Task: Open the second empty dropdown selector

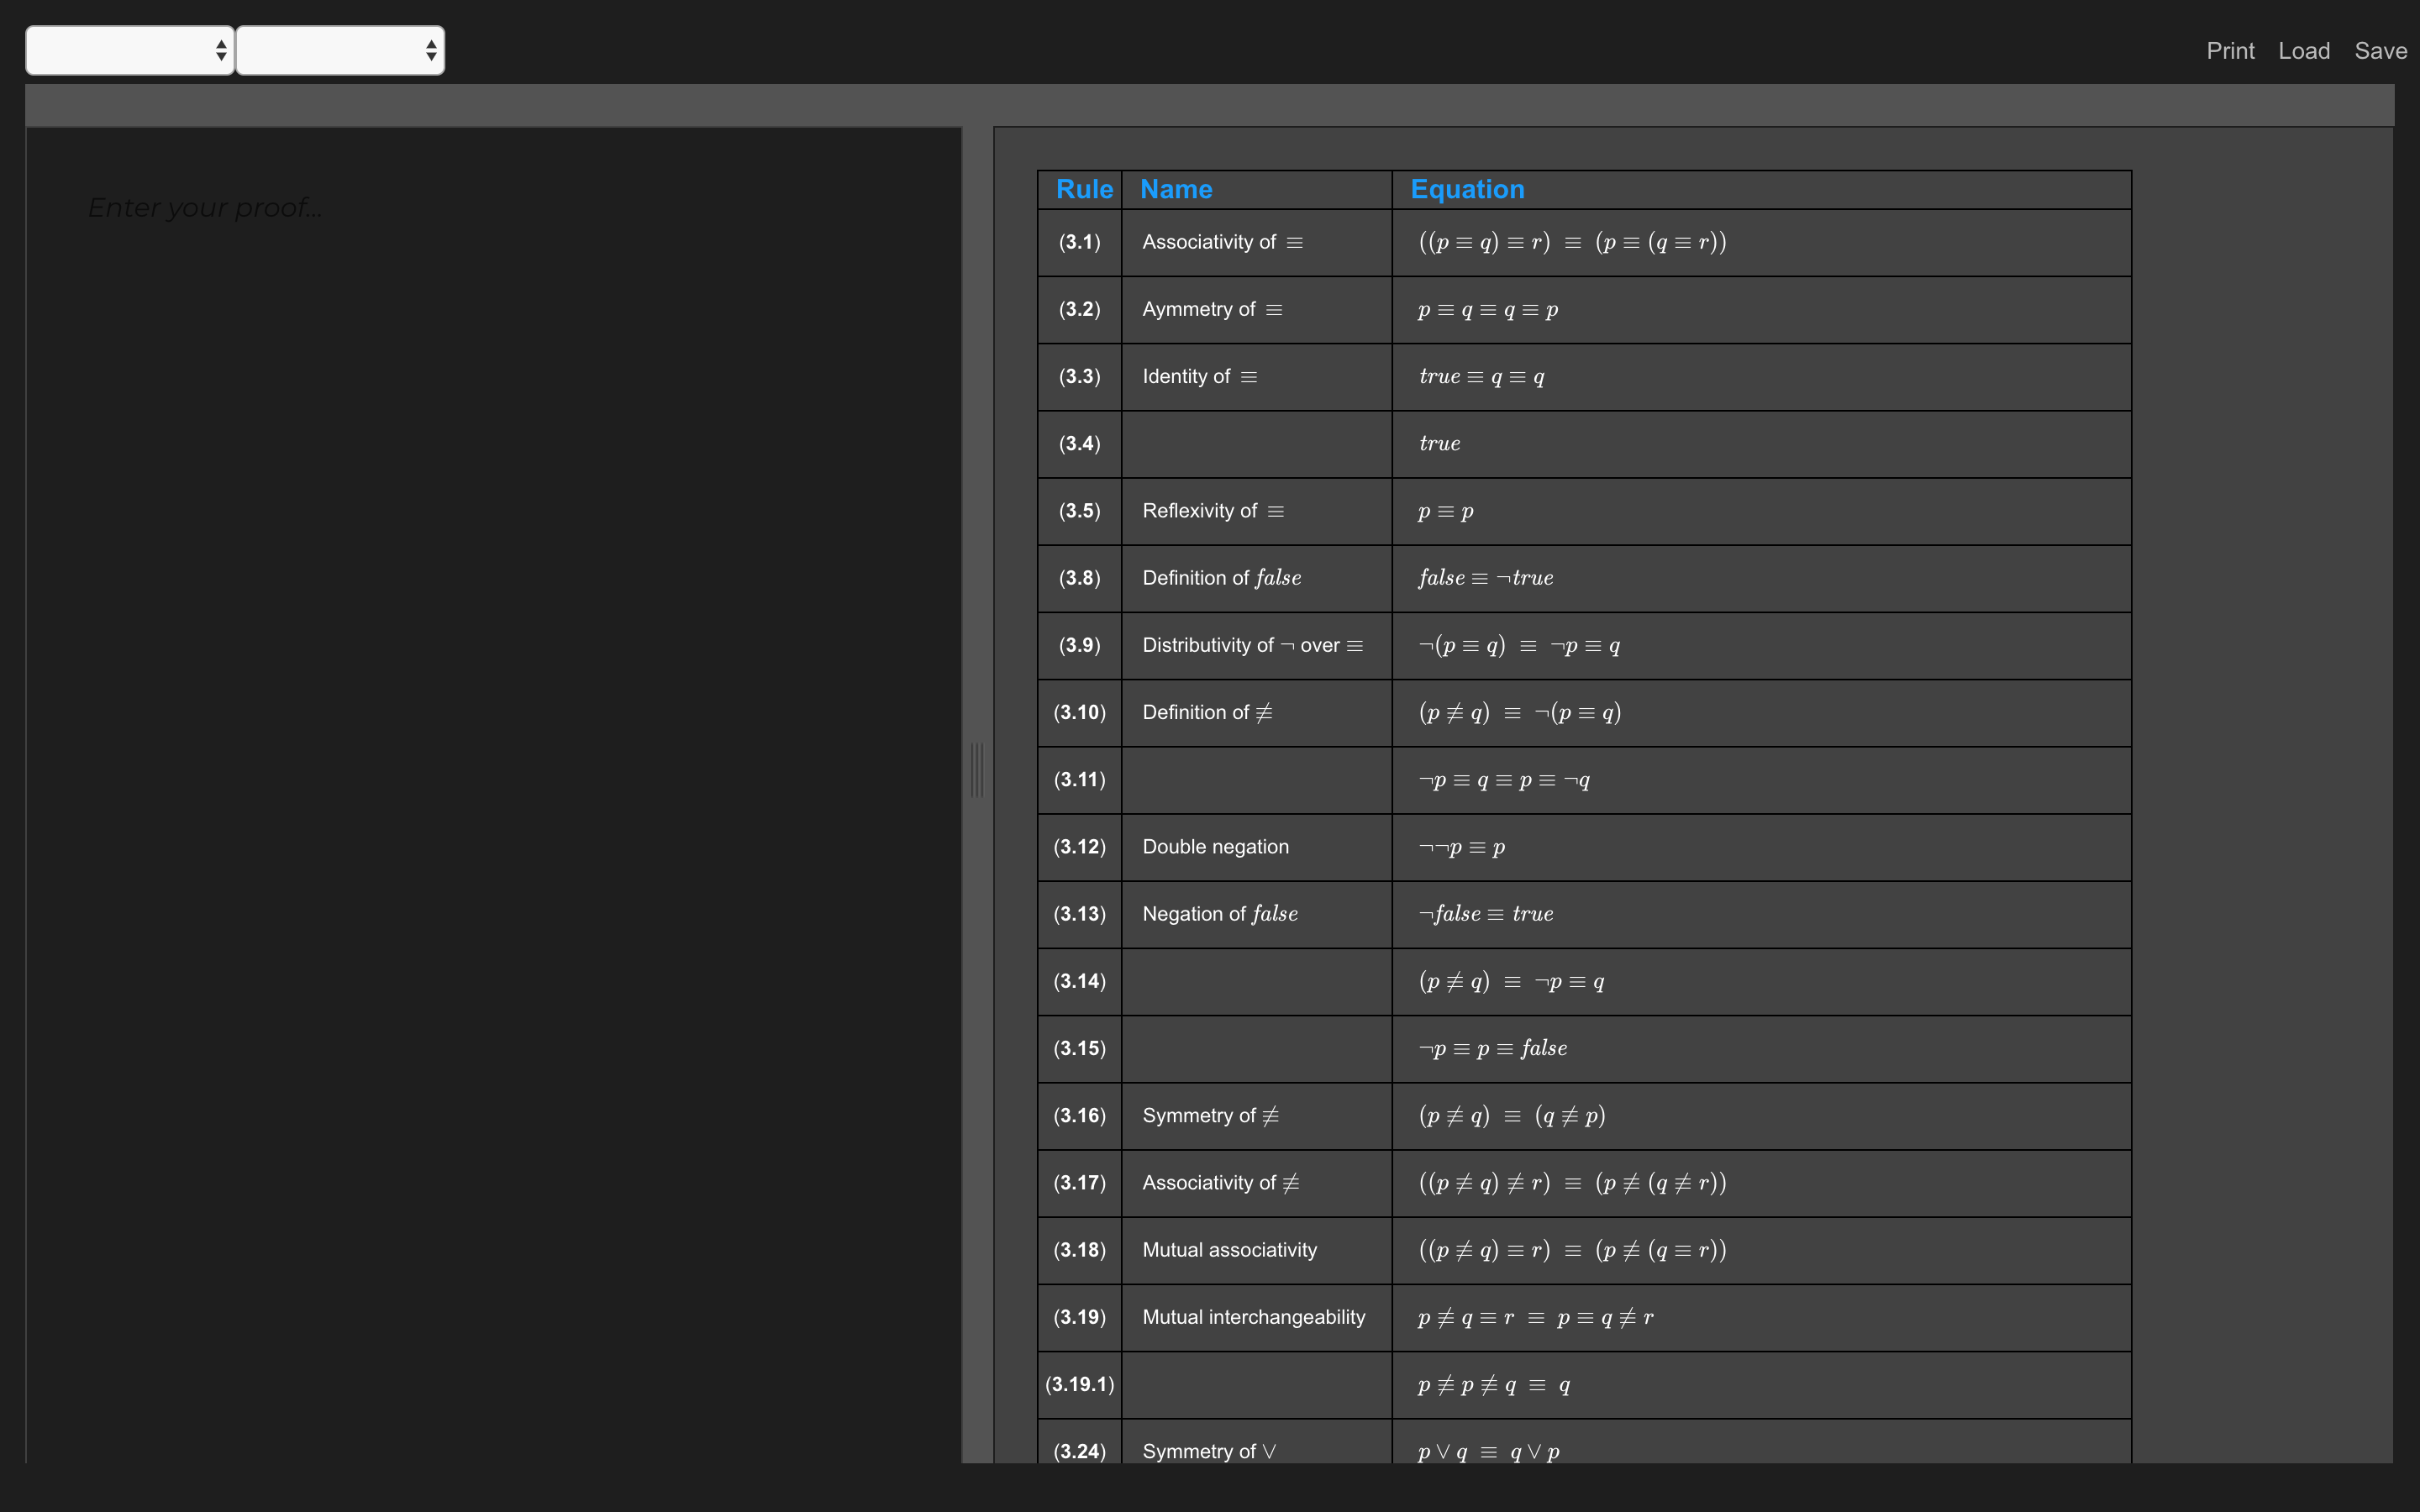Action: tap(340, 50)
